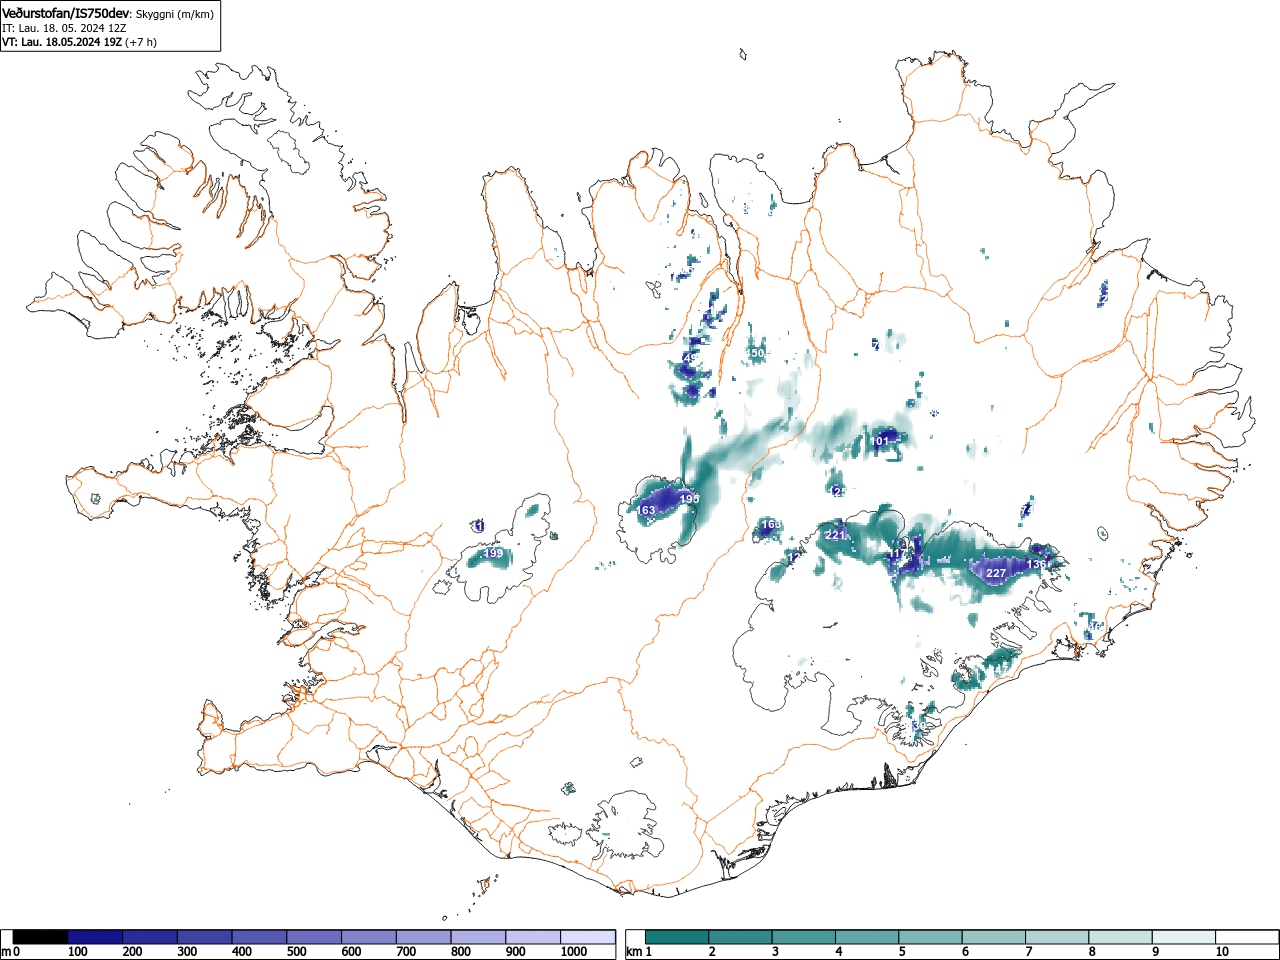Click the '500' tick label on legend
Screen dimensions: 1280x960
tap(296, 952)
